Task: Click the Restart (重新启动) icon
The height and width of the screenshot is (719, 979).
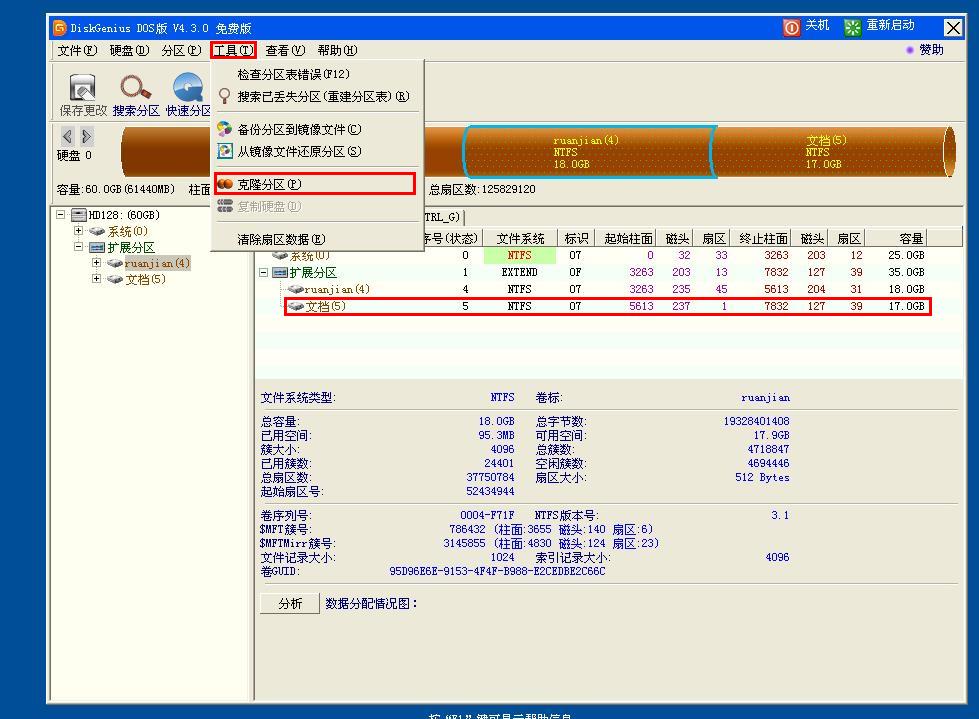Action: [852, 27]
